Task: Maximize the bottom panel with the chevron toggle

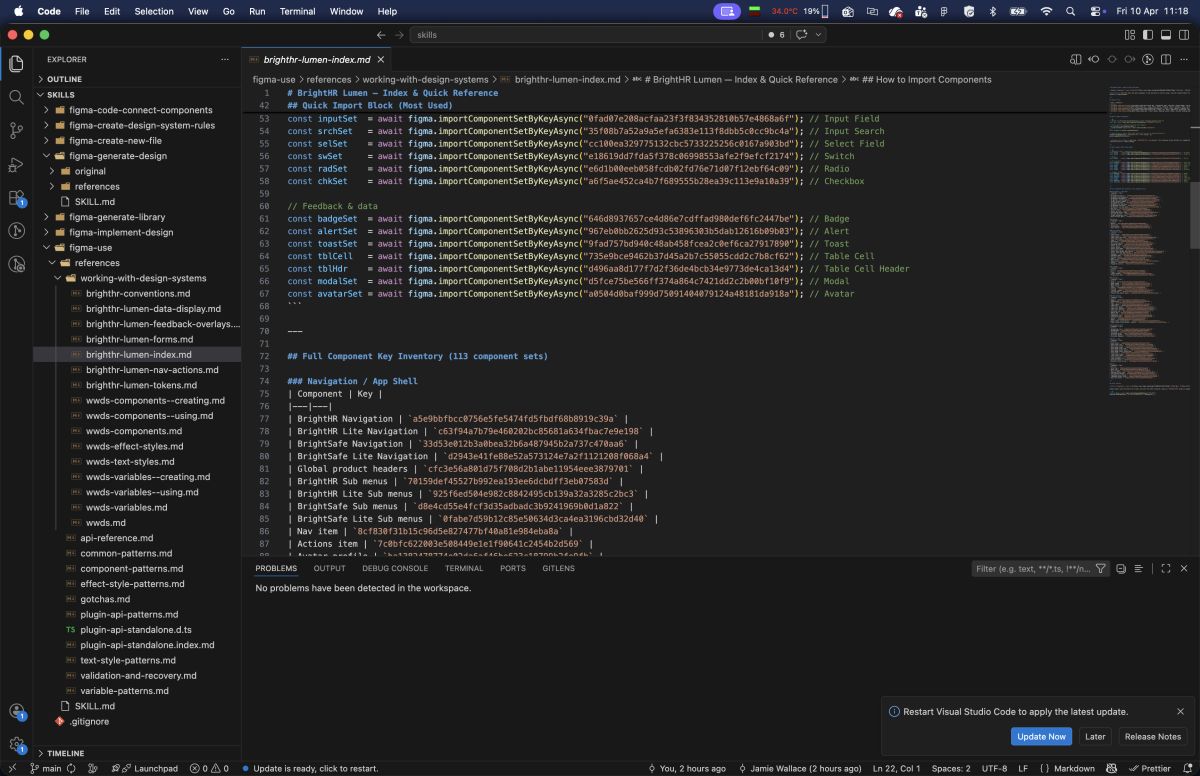Action: pyautogui.click(x=1164, y=568)
